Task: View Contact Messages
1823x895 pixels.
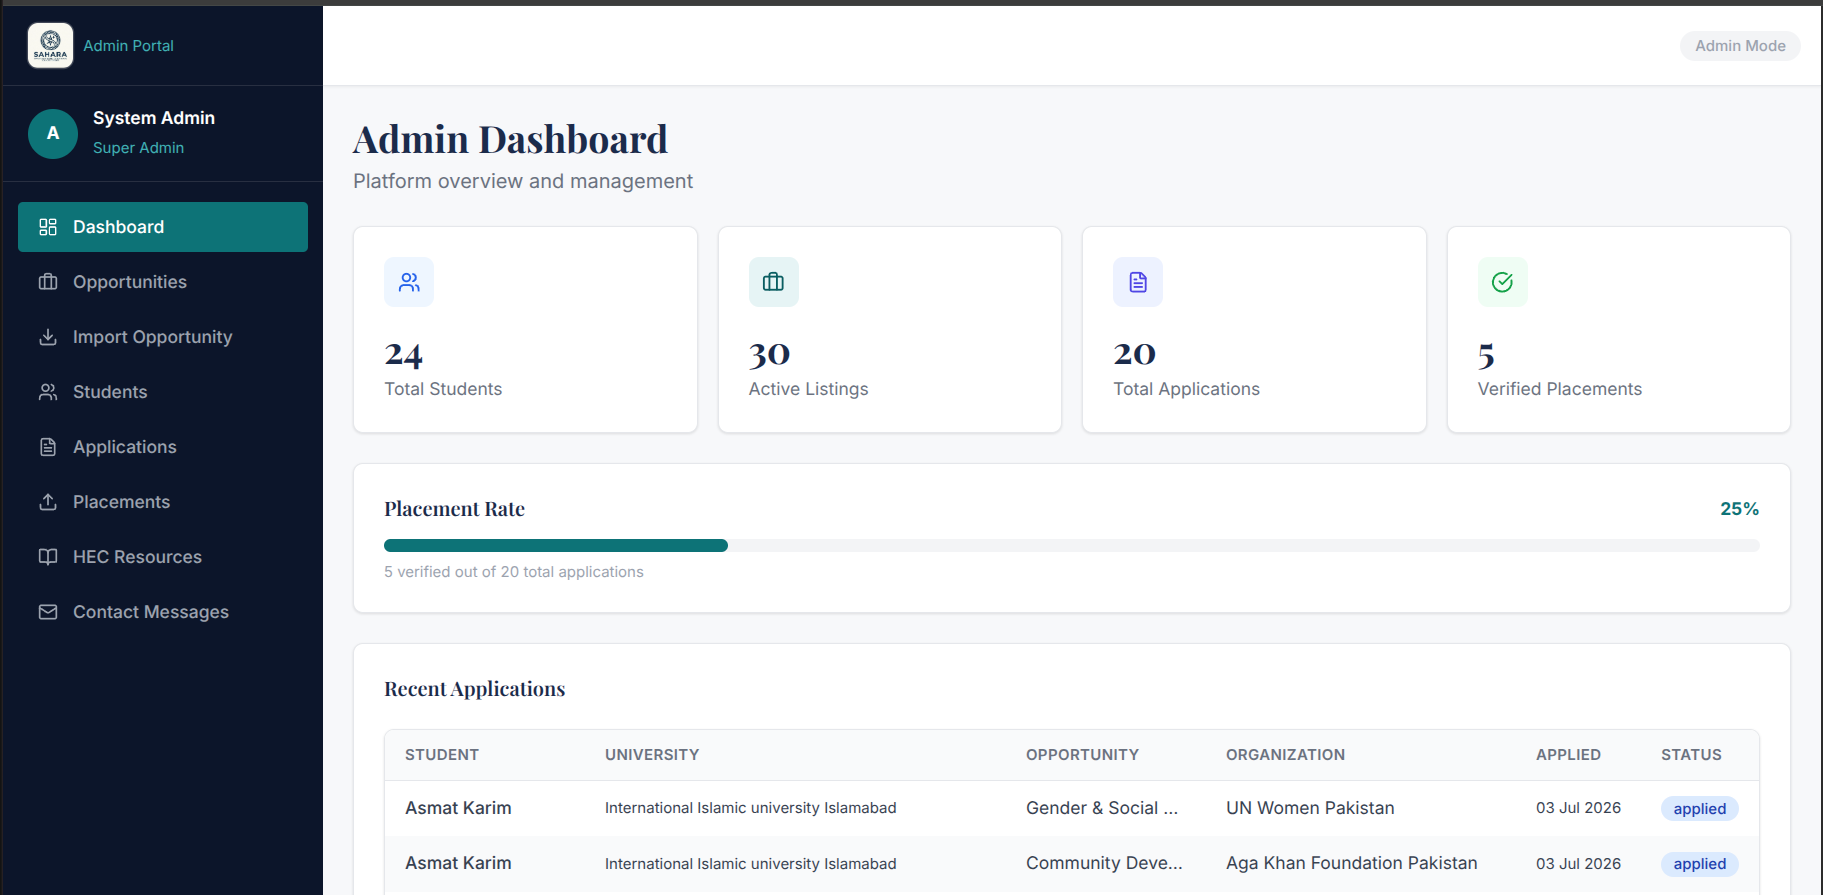Action: click(x=163, y=612)
